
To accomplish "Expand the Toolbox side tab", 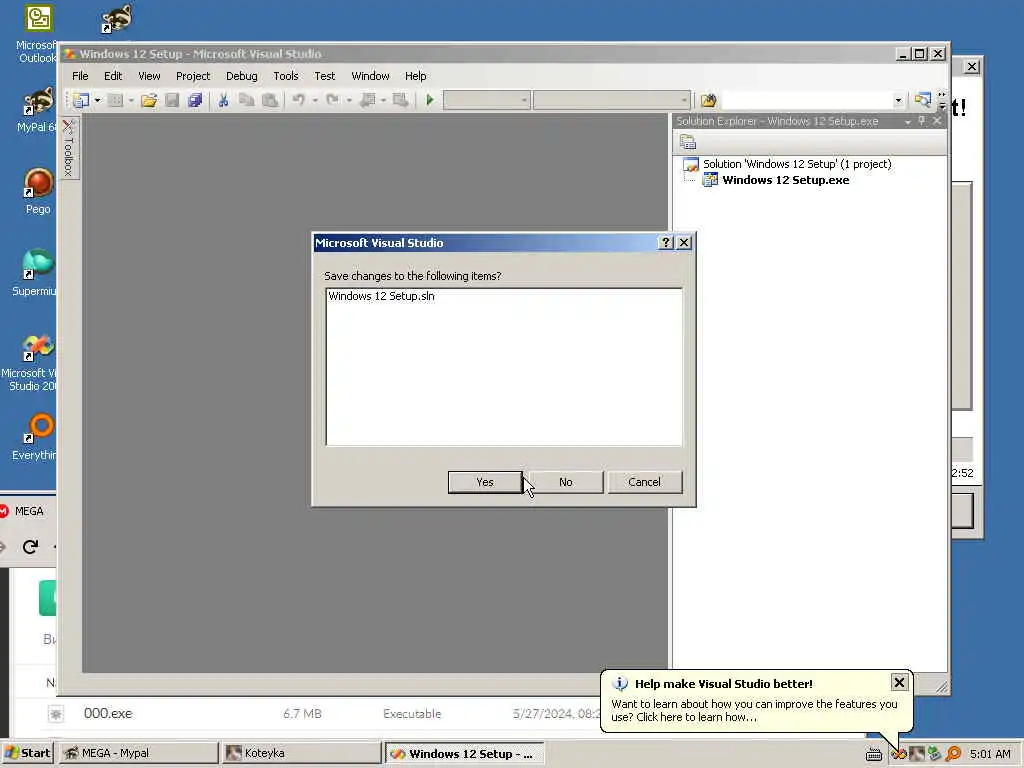I will (x=69, y=148).
